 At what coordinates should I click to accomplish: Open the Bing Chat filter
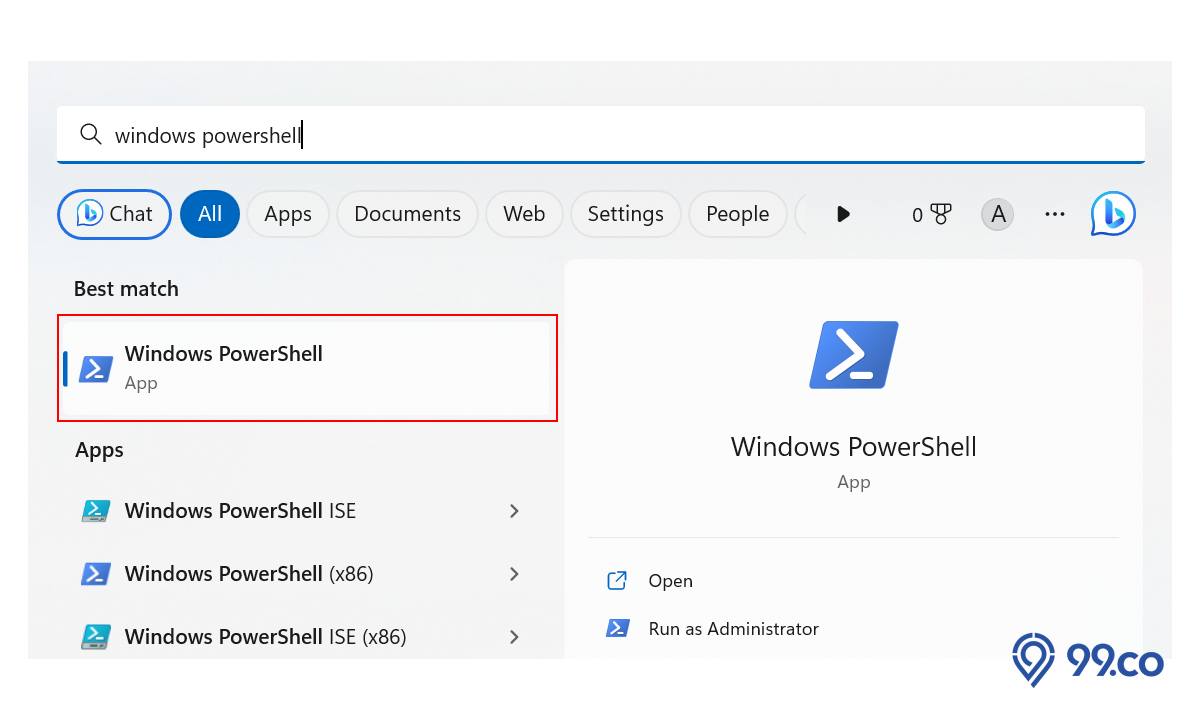click(115, 214)
